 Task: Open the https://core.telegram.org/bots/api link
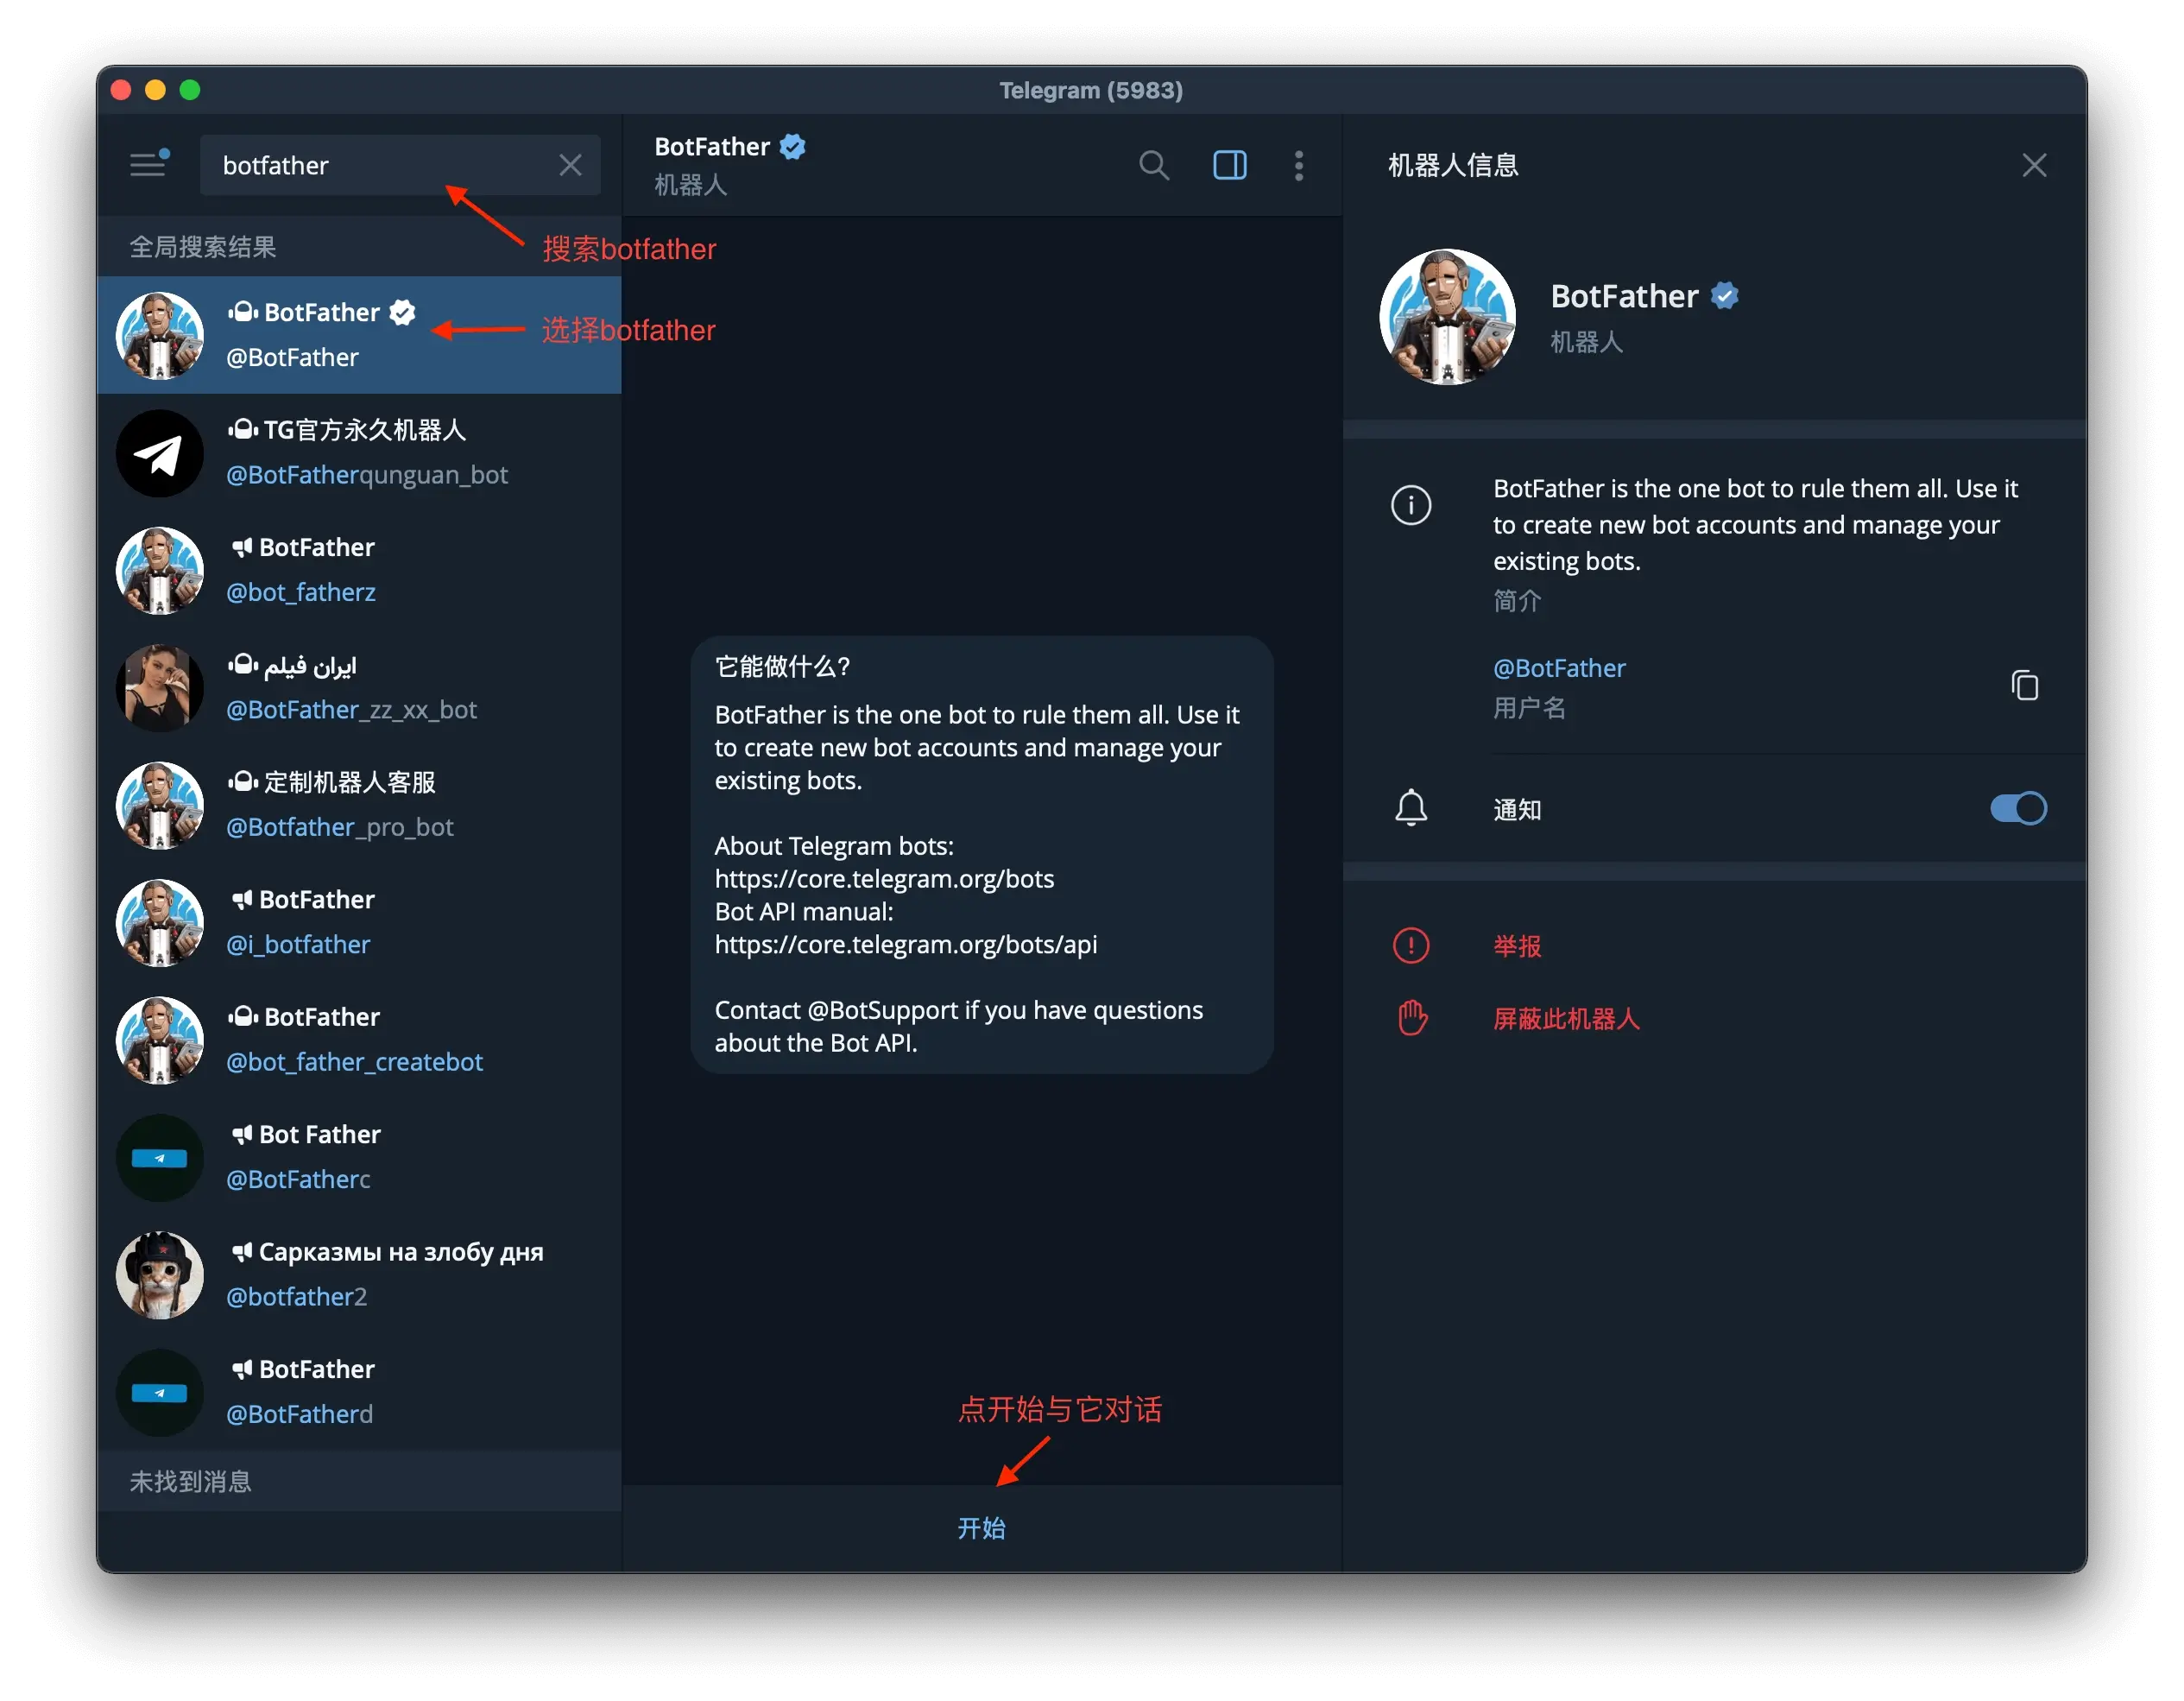tap(905, 944)
